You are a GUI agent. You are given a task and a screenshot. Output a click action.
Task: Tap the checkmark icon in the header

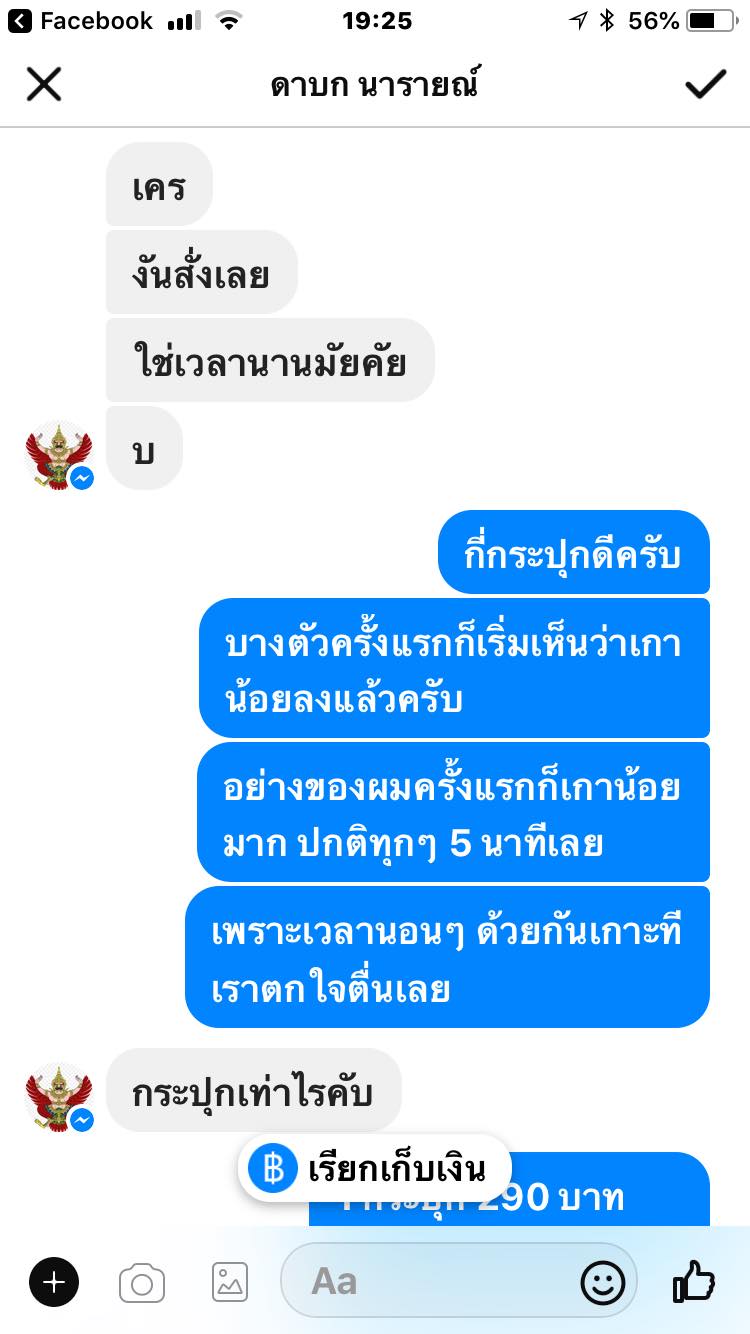[x=705, y=85]
